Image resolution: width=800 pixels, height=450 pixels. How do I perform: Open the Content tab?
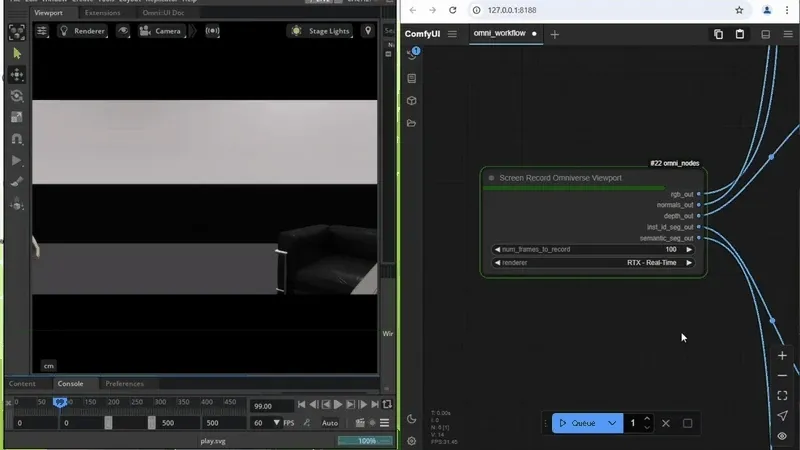22,384
